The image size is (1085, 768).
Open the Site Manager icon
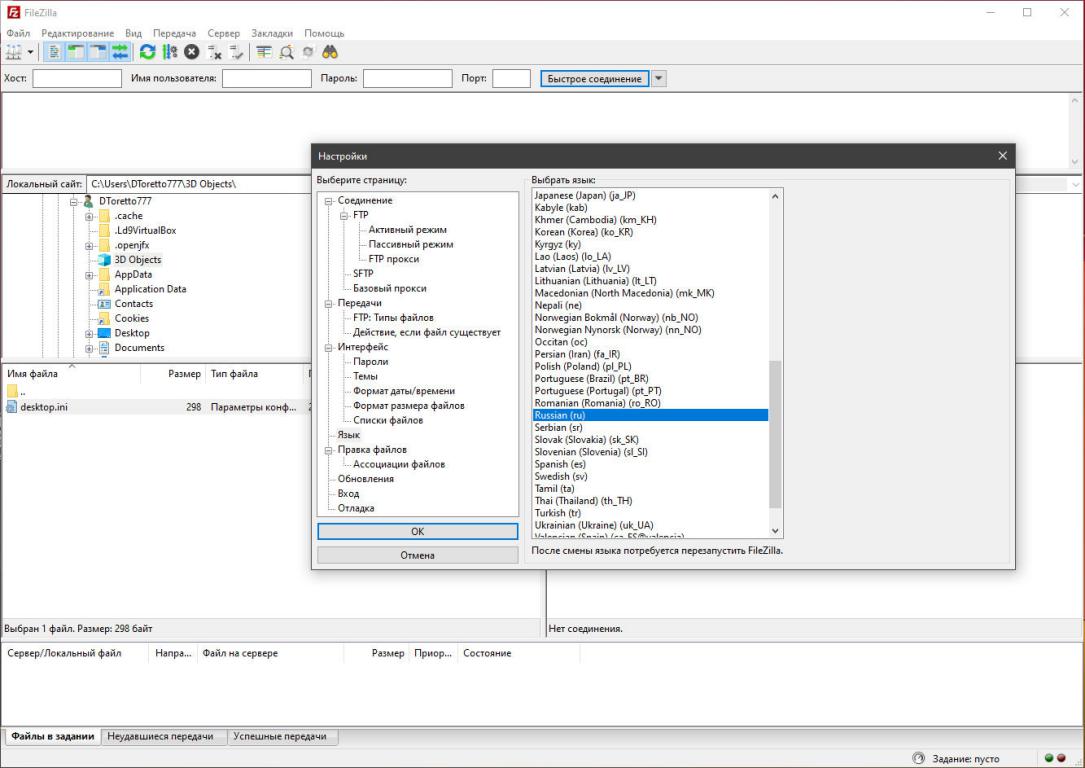[14, 52]
